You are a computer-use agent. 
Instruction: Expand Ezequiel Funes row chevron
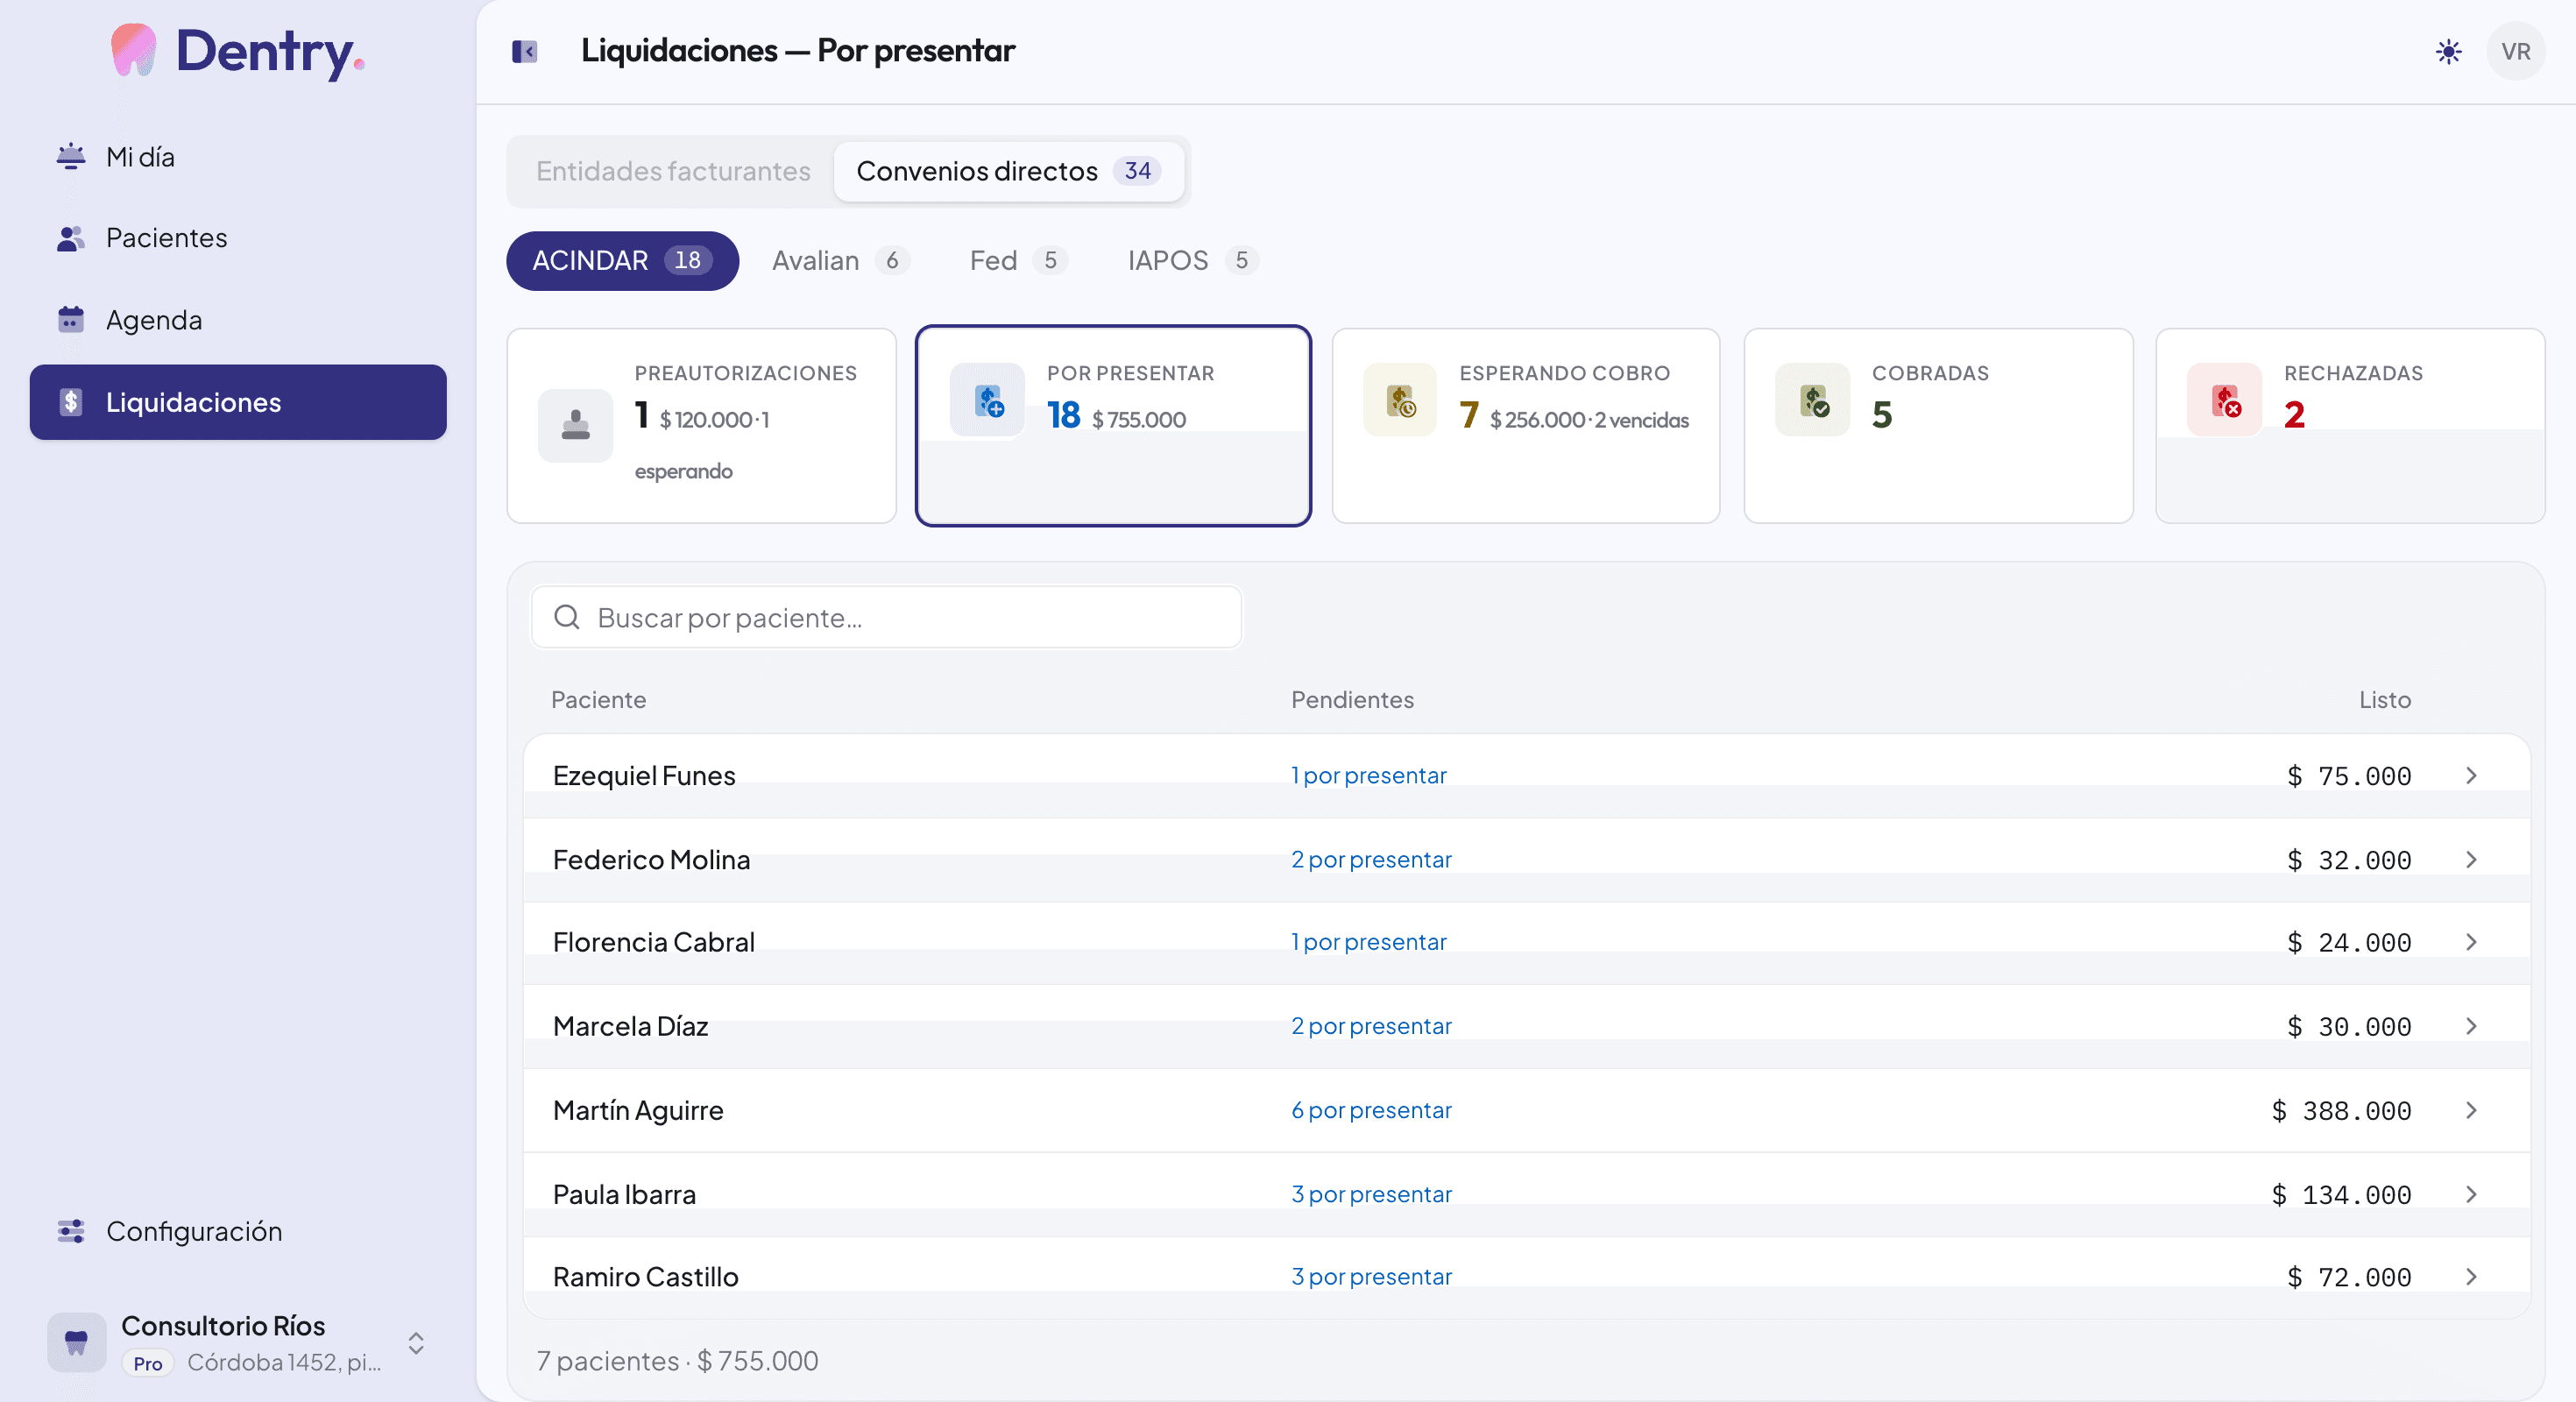click(x=2471, y=776)
